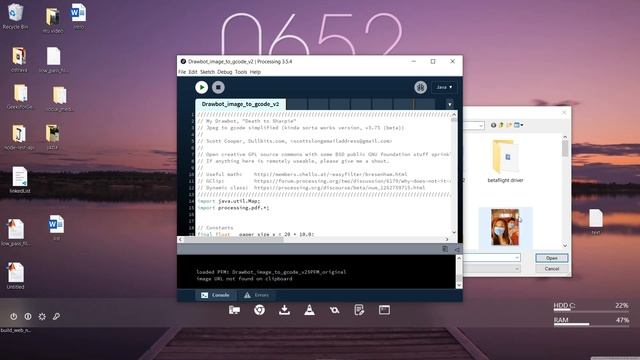Select the betaflight driver folder

tap(505, 161)
